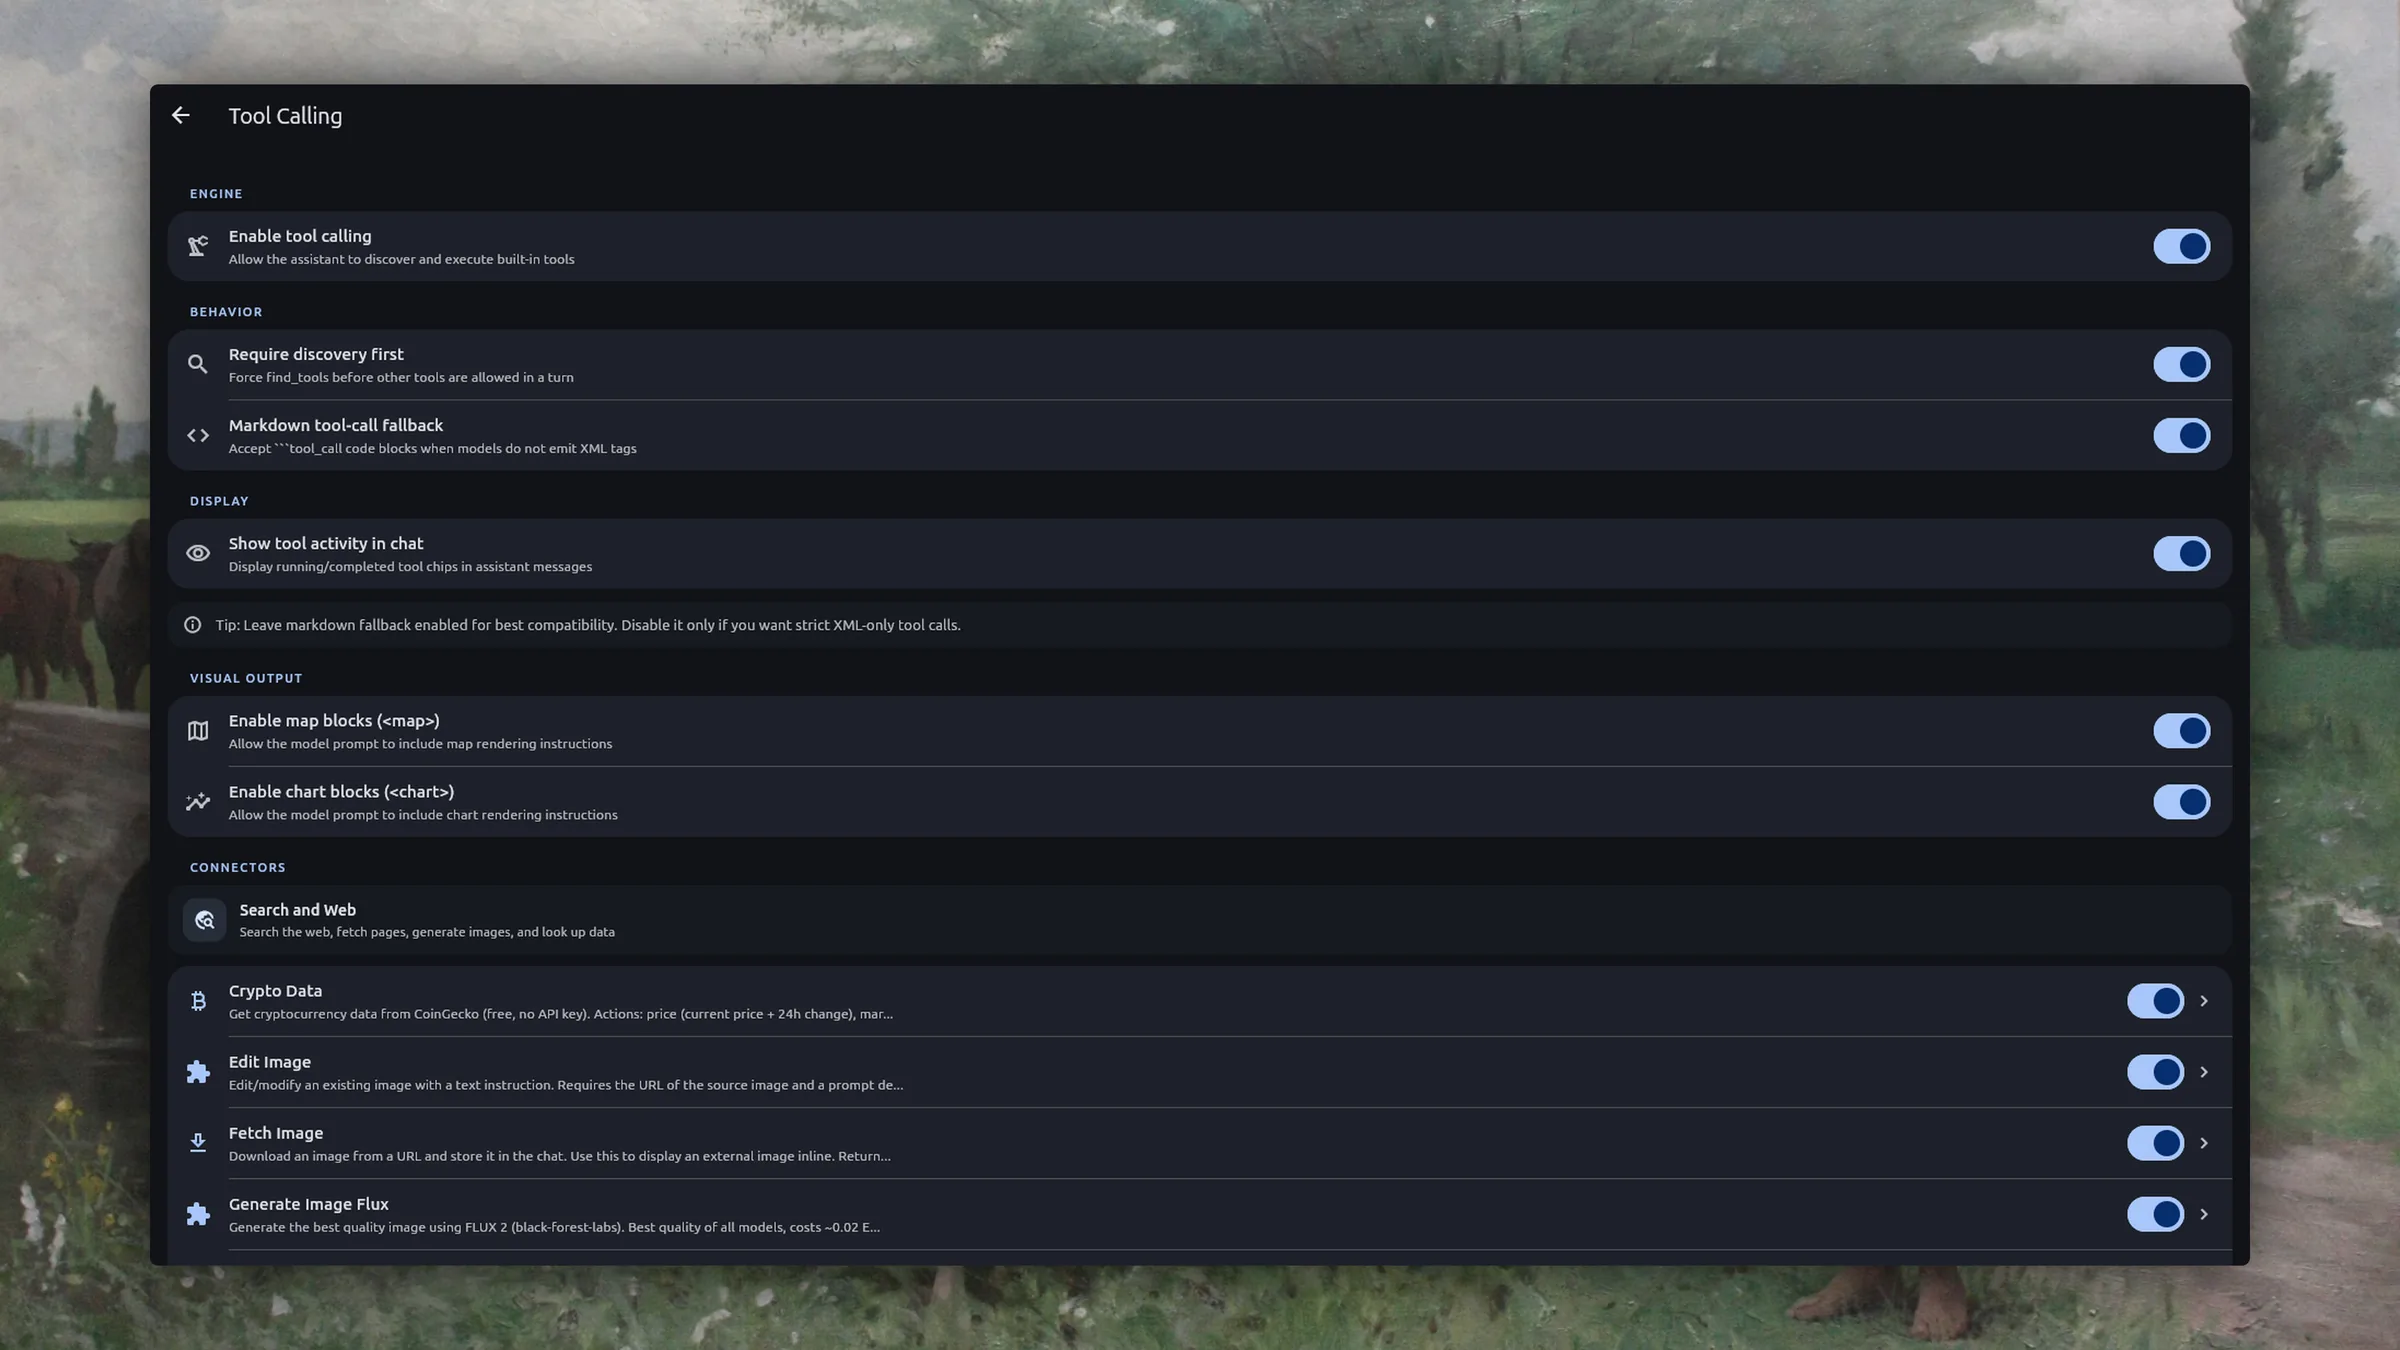The image size is (2400, 1350).
Task: Click the Enable tool calling robot-arm icon
Action: pos(198,246)
